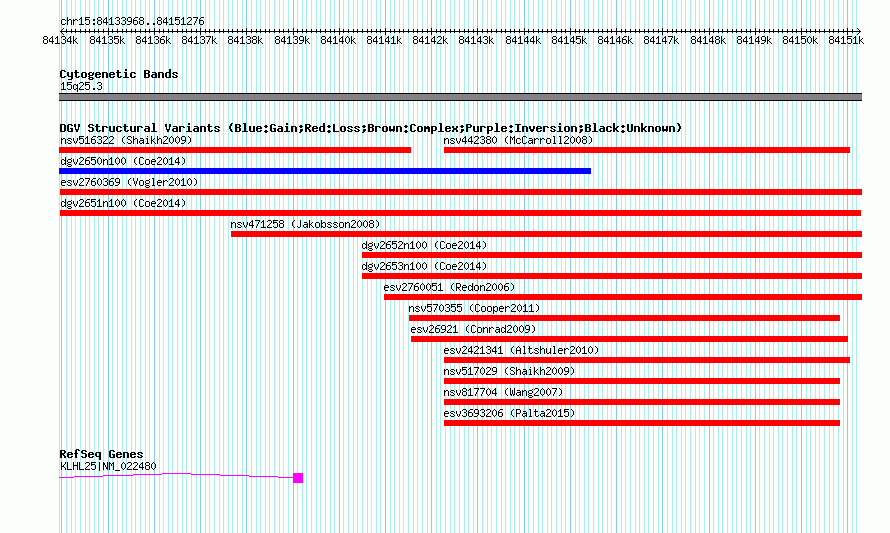Select the red bar under nsv516322
This screenshot has height=533, width=890.
[x=235, y=150]
